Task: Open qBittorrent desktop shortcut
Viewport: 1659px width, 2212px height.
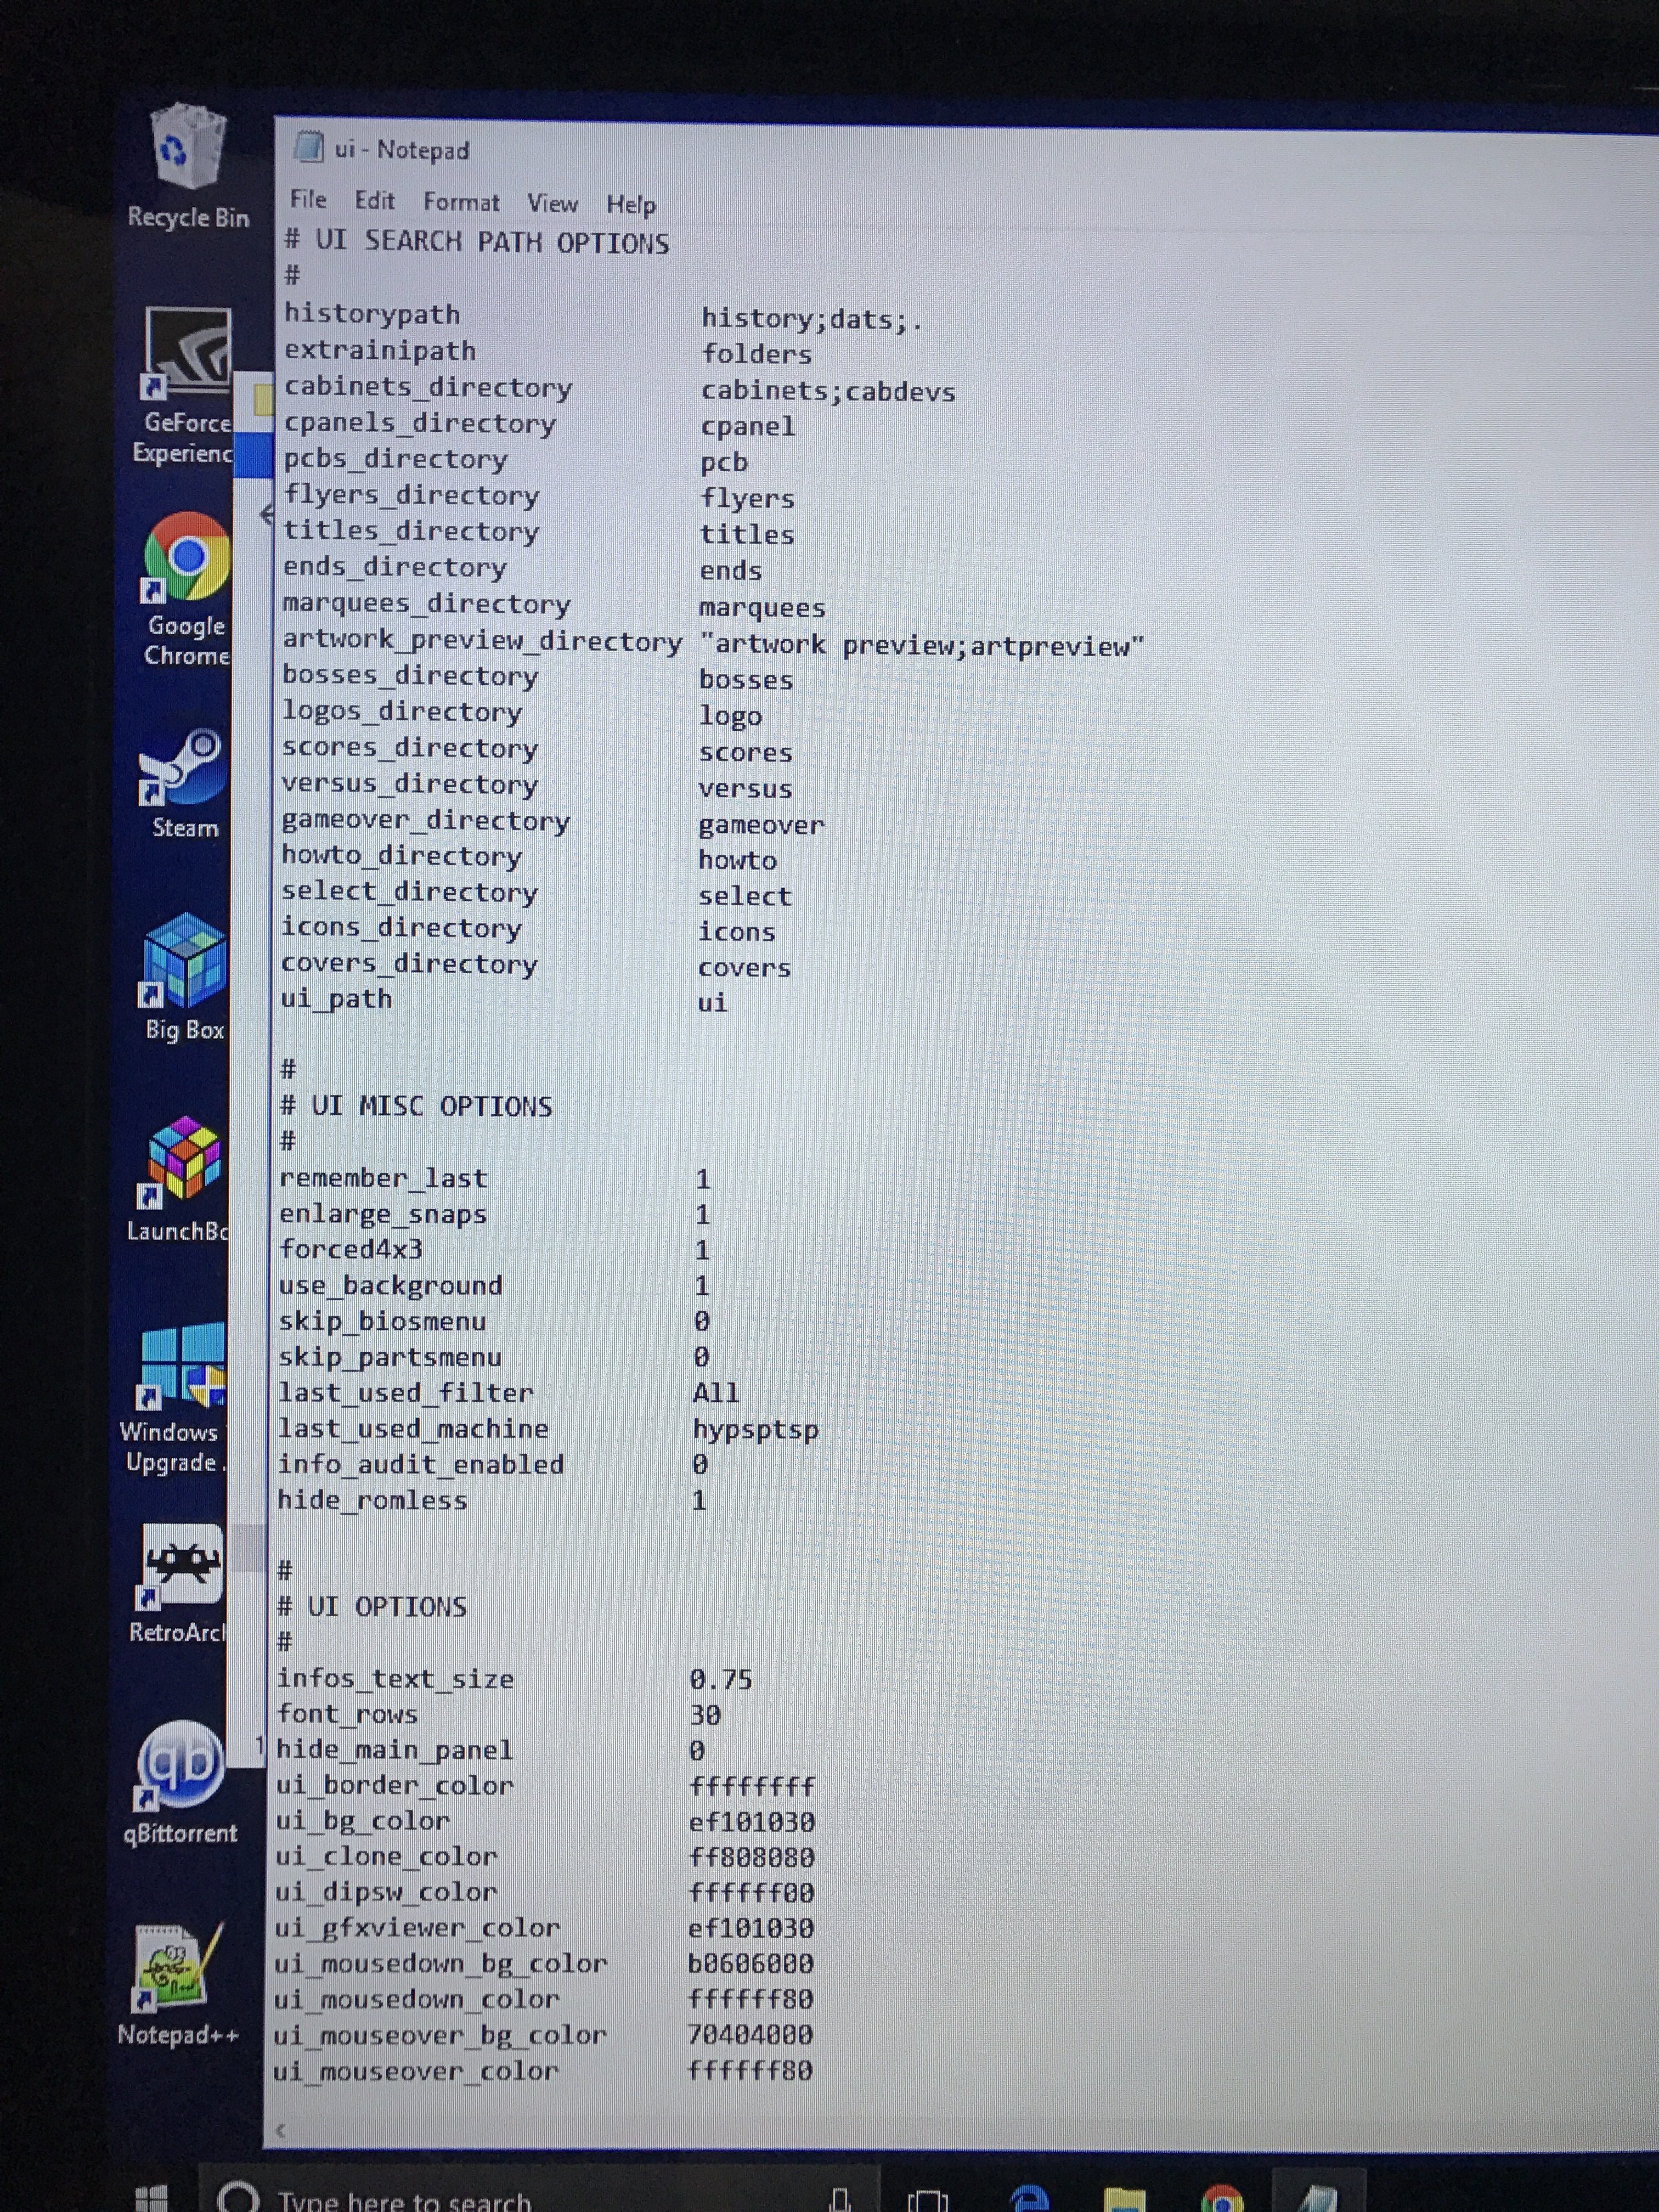Action: point(181,1782)
